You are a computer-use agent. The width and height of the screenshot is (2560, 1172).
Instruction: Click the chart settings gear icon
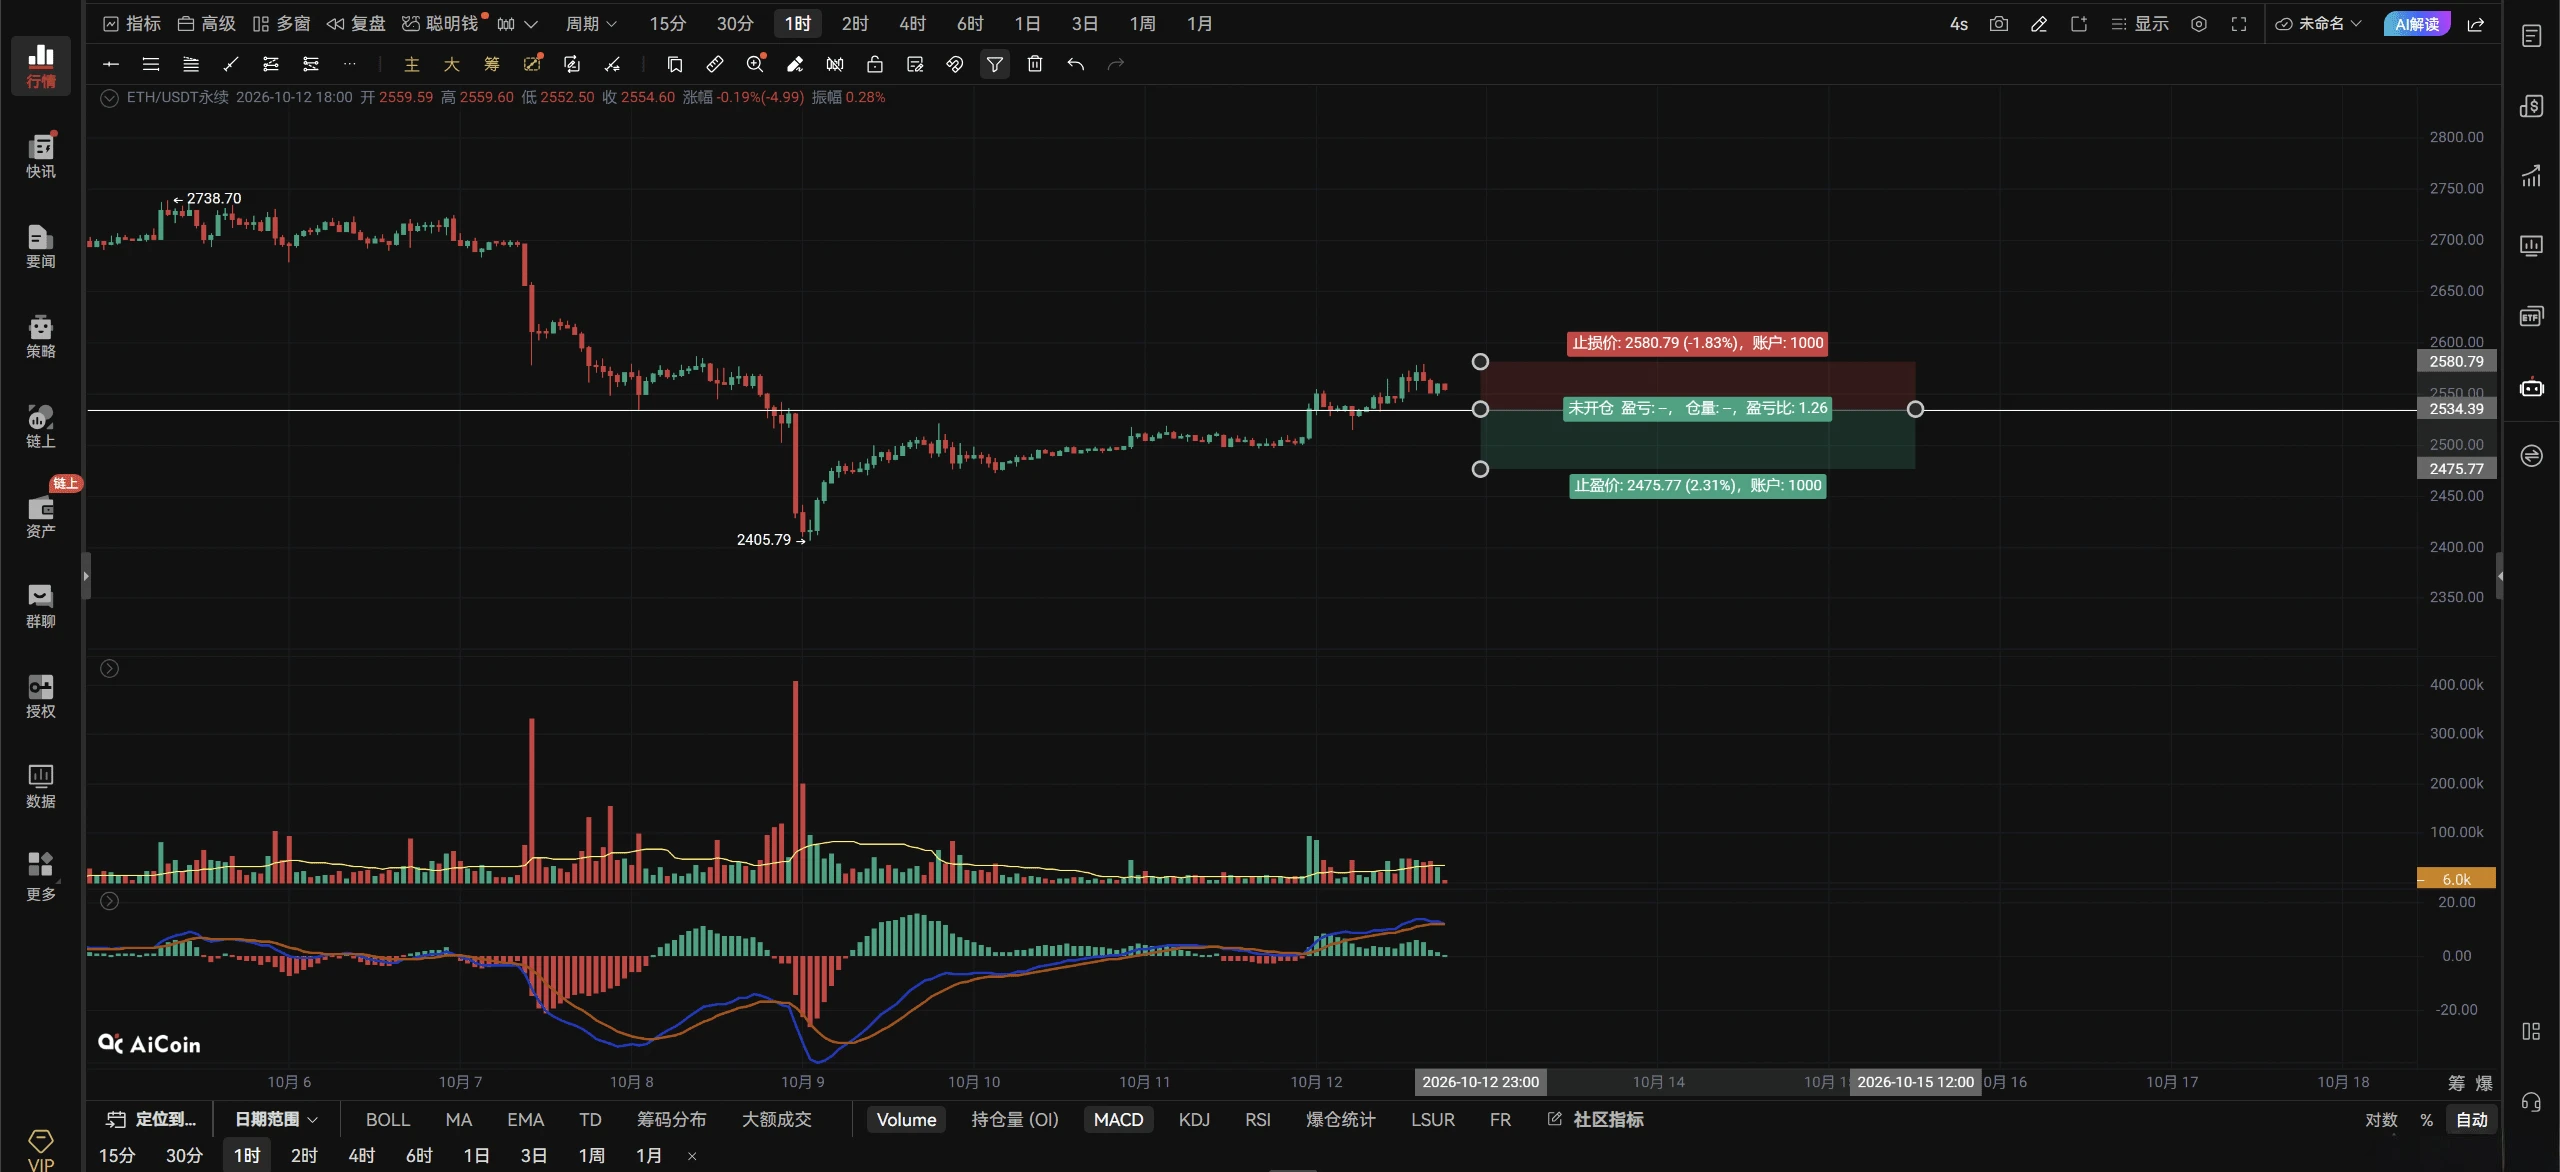2199,24
